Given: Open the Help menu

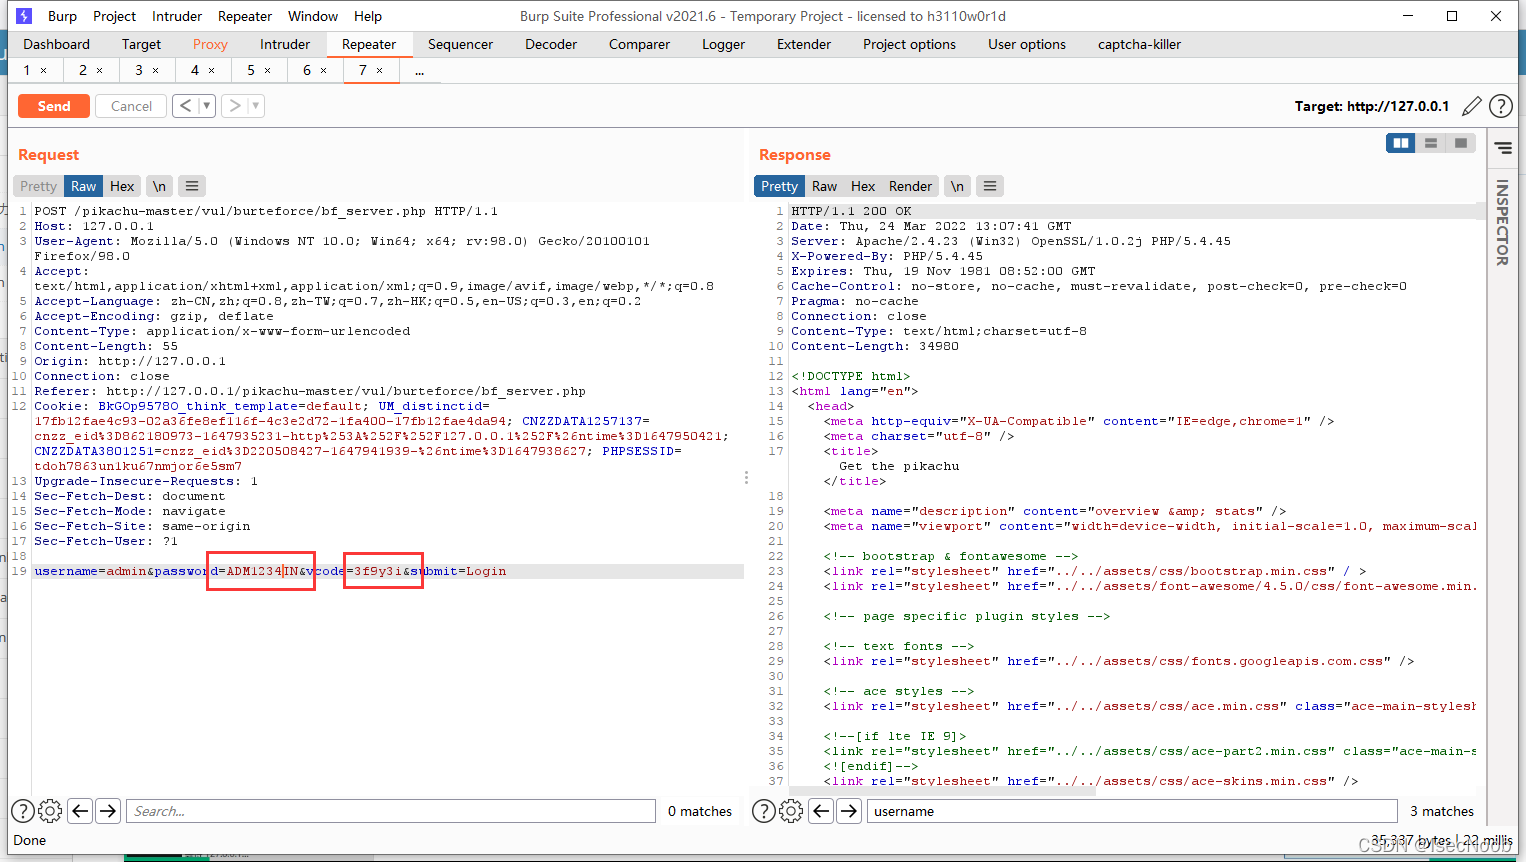Looking at the screenshot, I should pyautogui.click(x=368, y=16).
